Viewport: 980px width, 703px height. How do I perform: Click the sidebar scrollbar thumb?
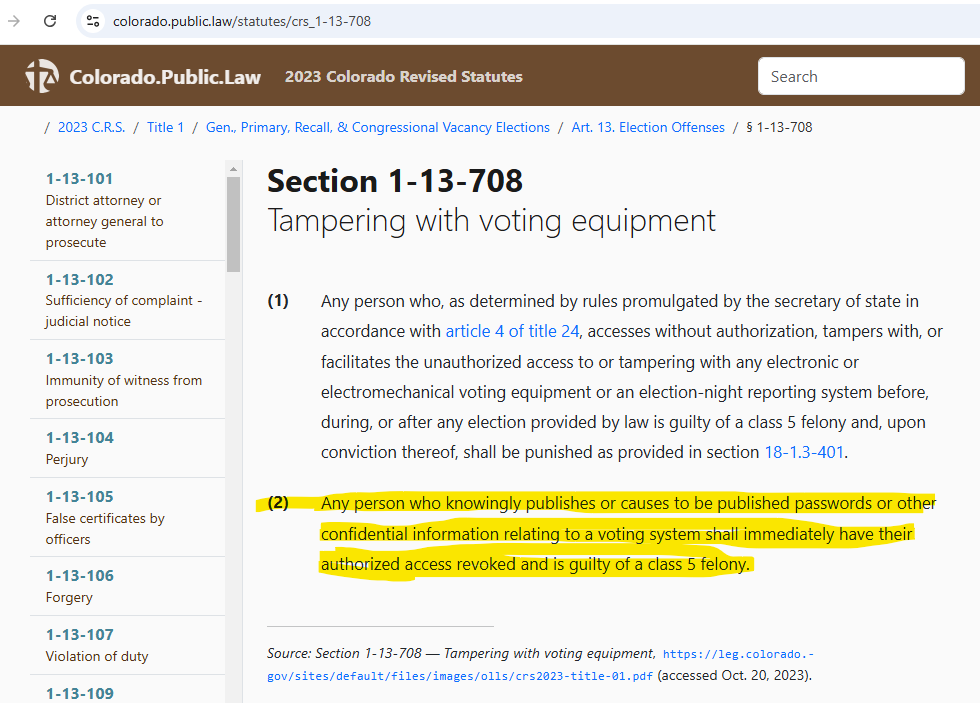tap(233, 224)
